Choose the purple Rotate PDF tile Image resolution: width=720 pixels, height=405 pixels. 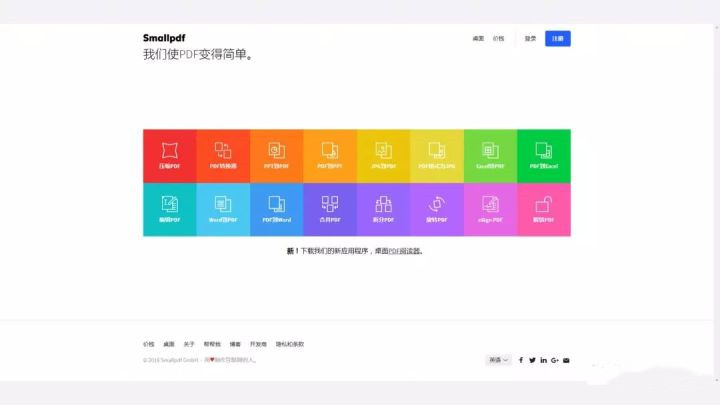[x=437, y=209]
